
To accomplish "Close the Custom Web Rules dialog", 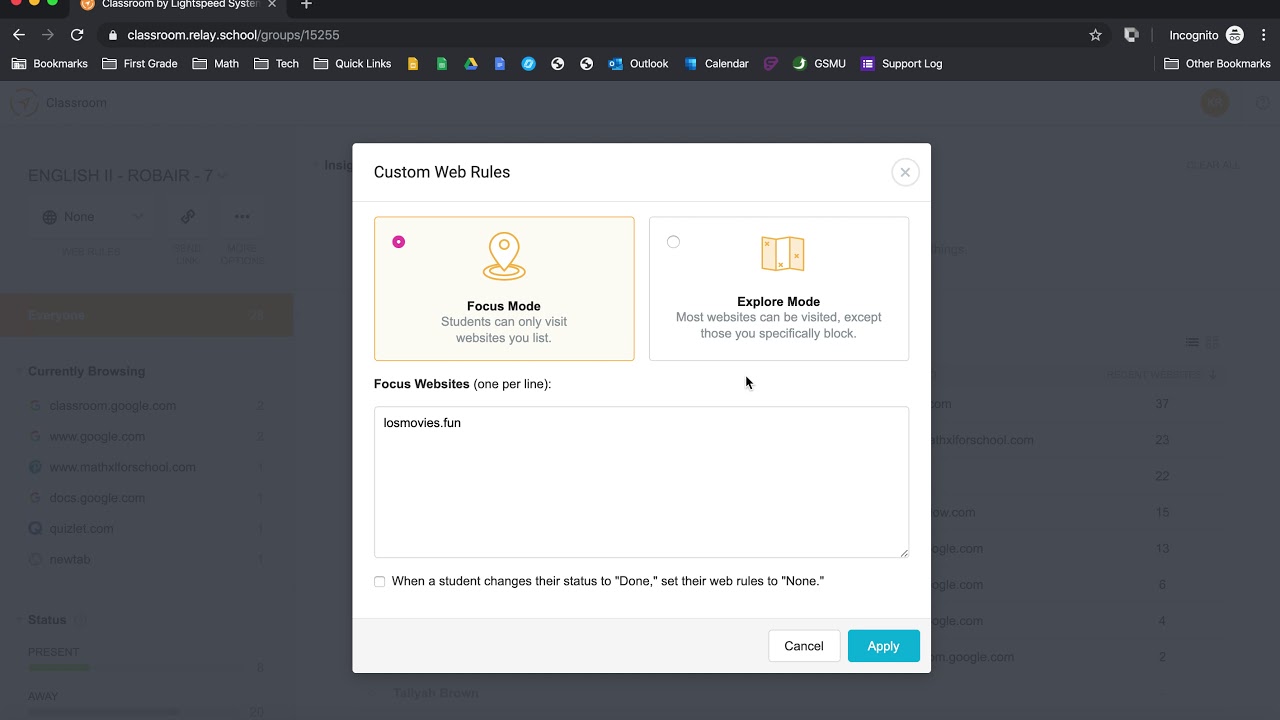I will coord(905,172).
